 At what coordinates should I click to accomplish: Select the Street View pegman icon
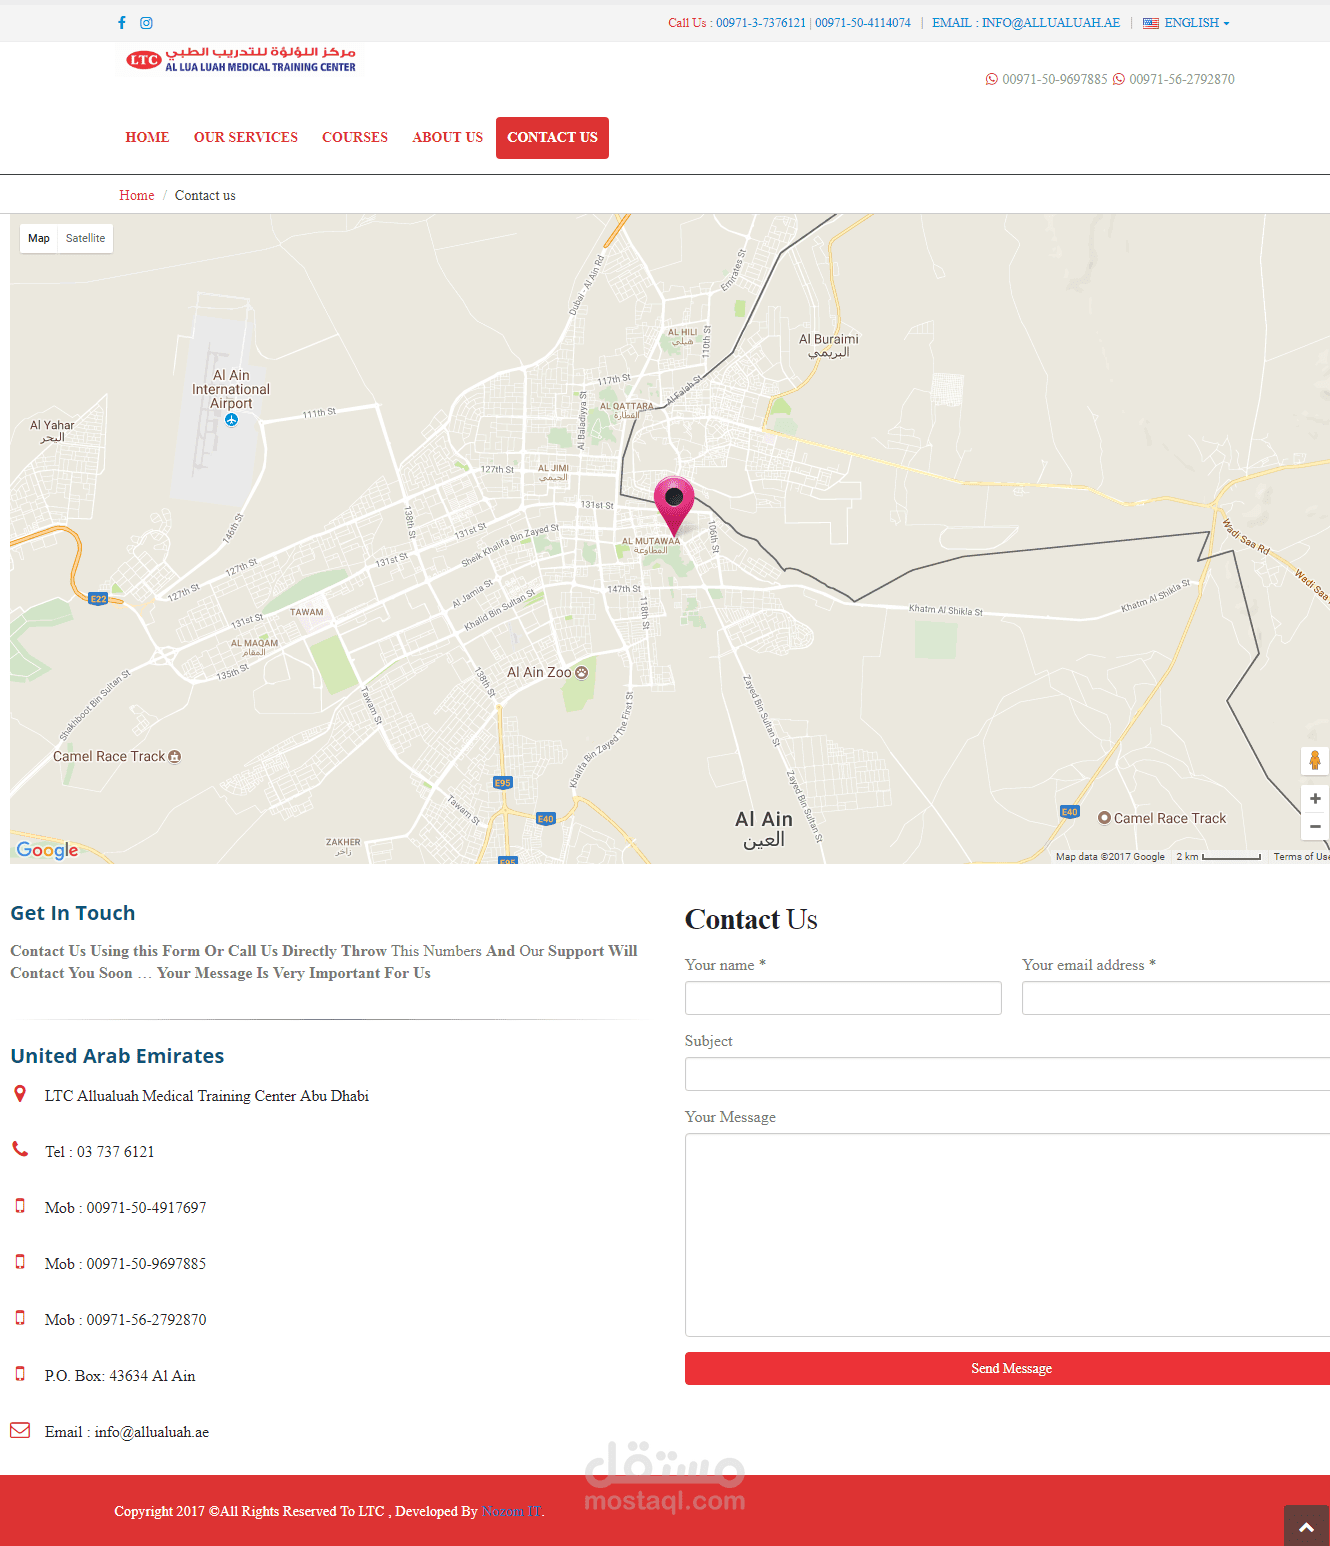point(1315,760)
